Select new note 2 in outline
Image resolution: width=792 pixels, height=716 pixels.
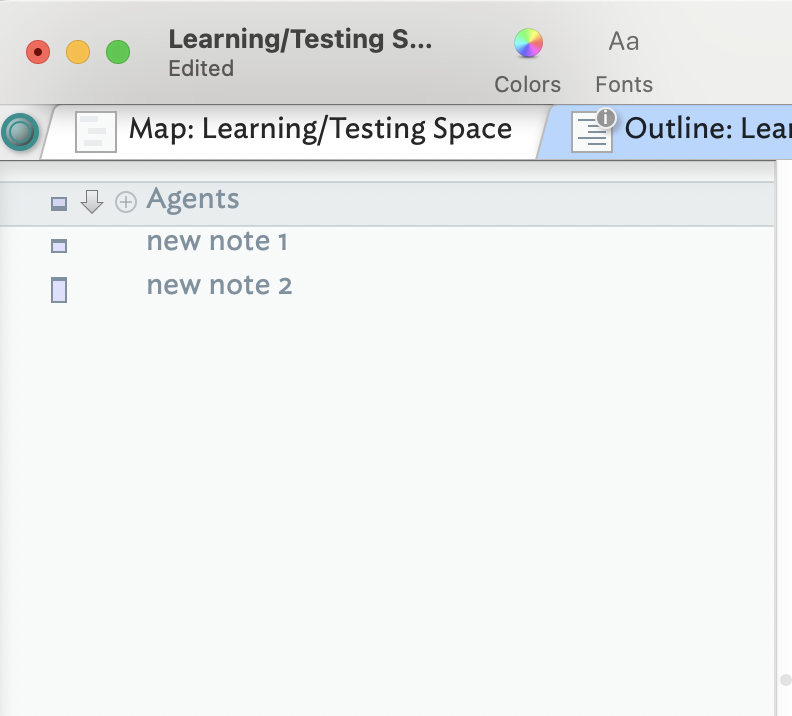(x=219, y=286)
